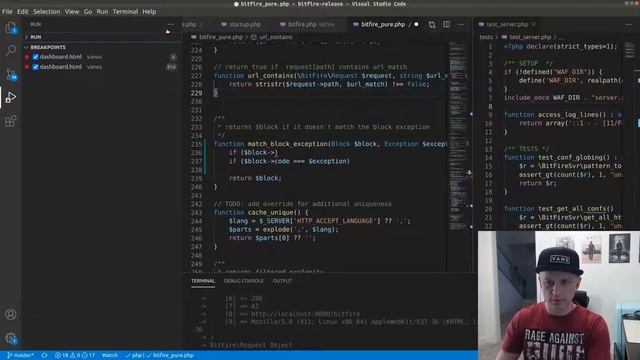Open the Run panel more actions ellipsis
The height and width of the screenshot is (360, 640).
(171, 24)
